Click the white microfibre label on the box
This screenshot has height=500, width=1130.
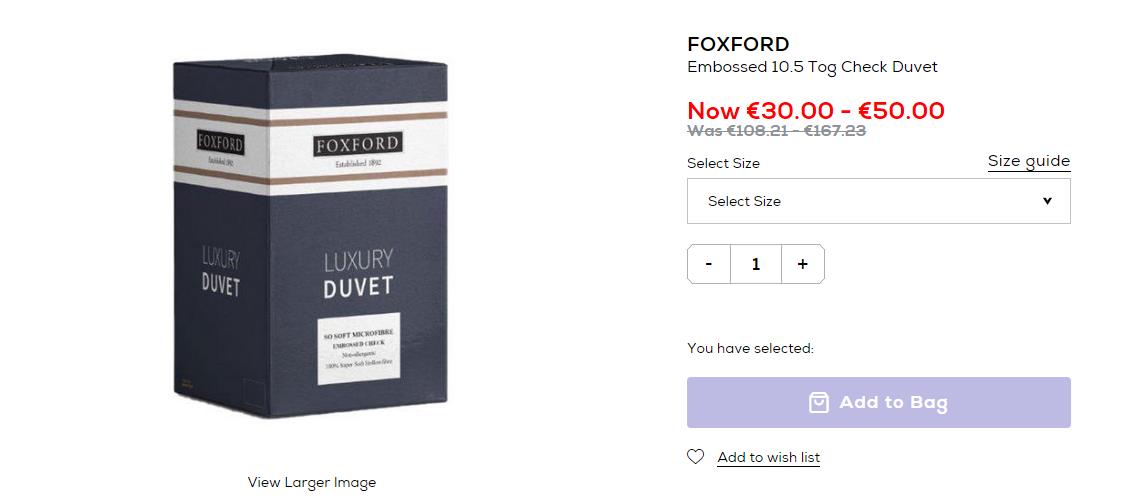click(359, 349)
